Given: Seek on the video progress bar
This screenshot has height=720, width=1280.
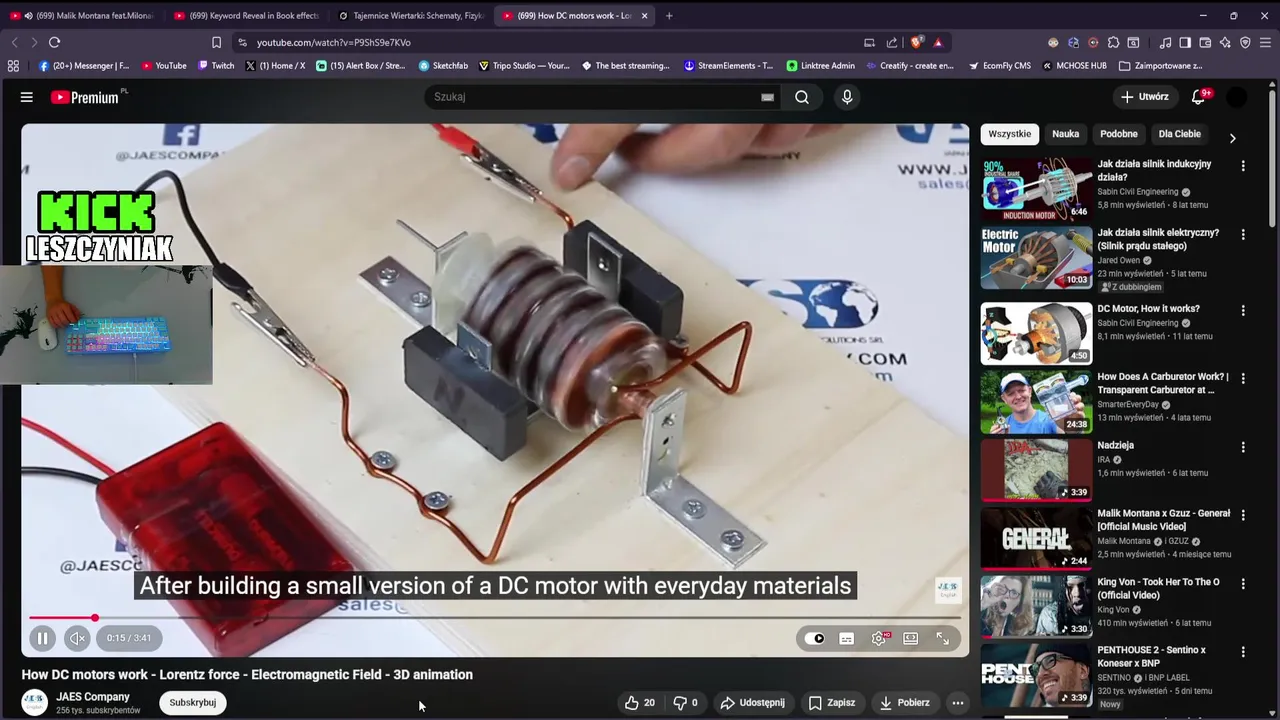Looking at the screenshot, I should point(495,618).
